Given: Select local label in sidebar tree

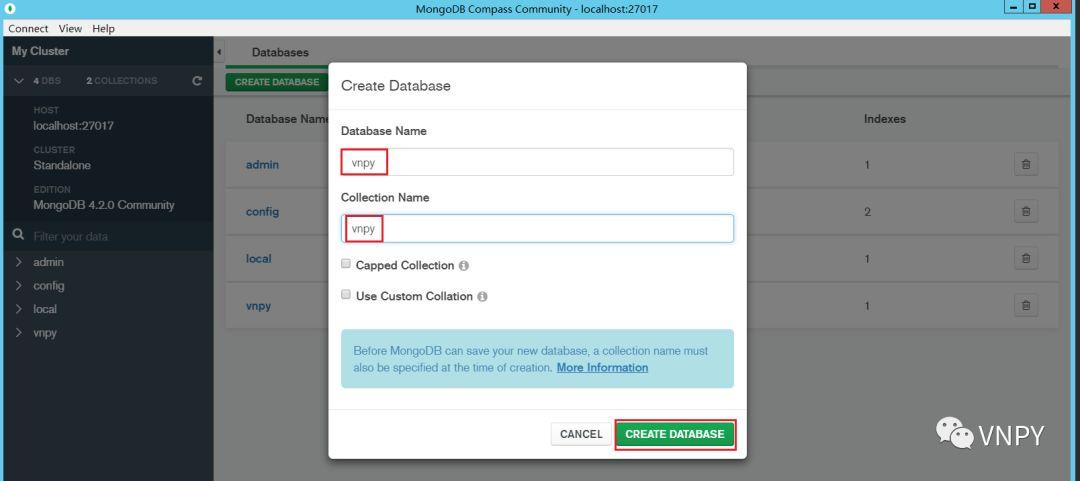Looking at the screenshot, I should 45,309.
